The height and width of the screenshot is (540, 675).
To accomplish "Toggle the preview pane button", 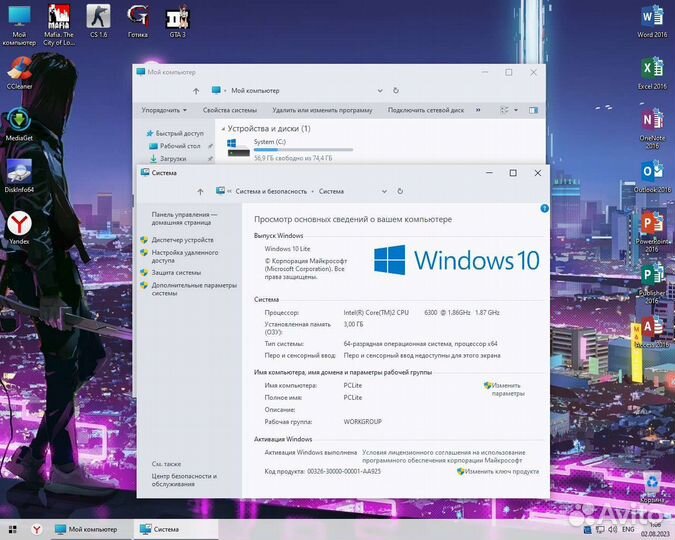I will 533,110.
